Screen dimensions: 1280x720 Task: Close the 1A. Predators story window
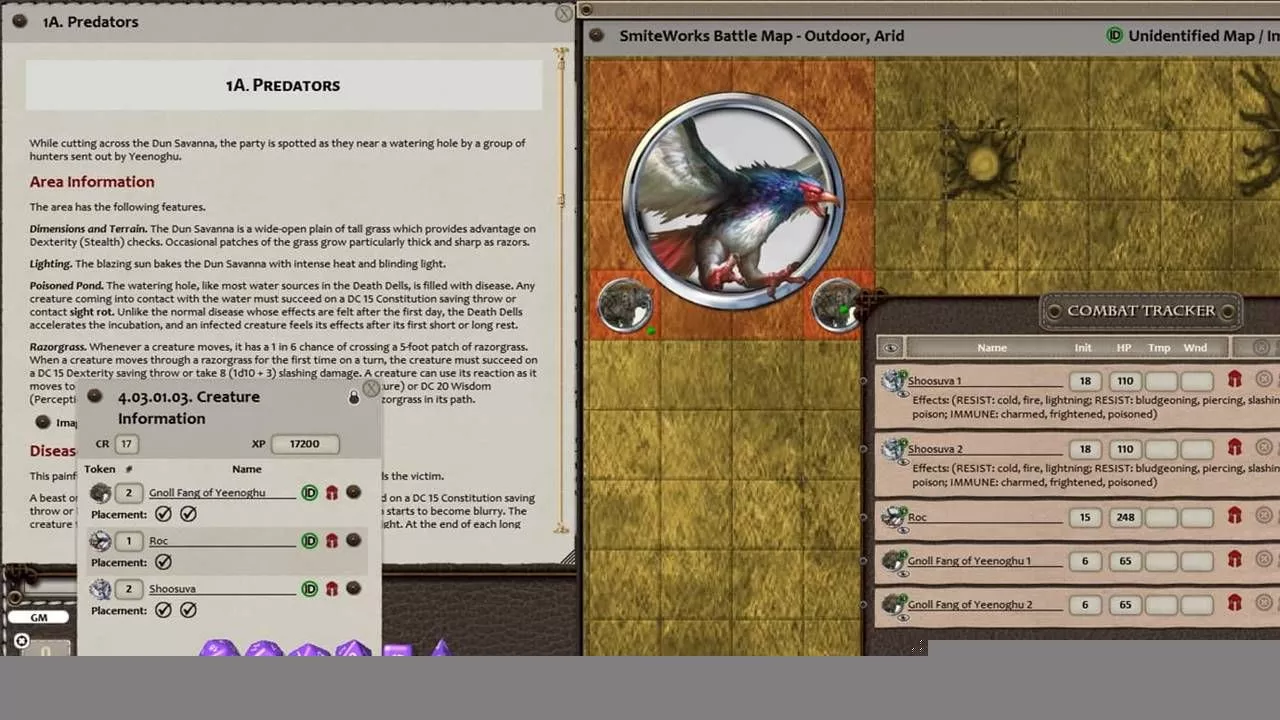(x=564, y=13)
